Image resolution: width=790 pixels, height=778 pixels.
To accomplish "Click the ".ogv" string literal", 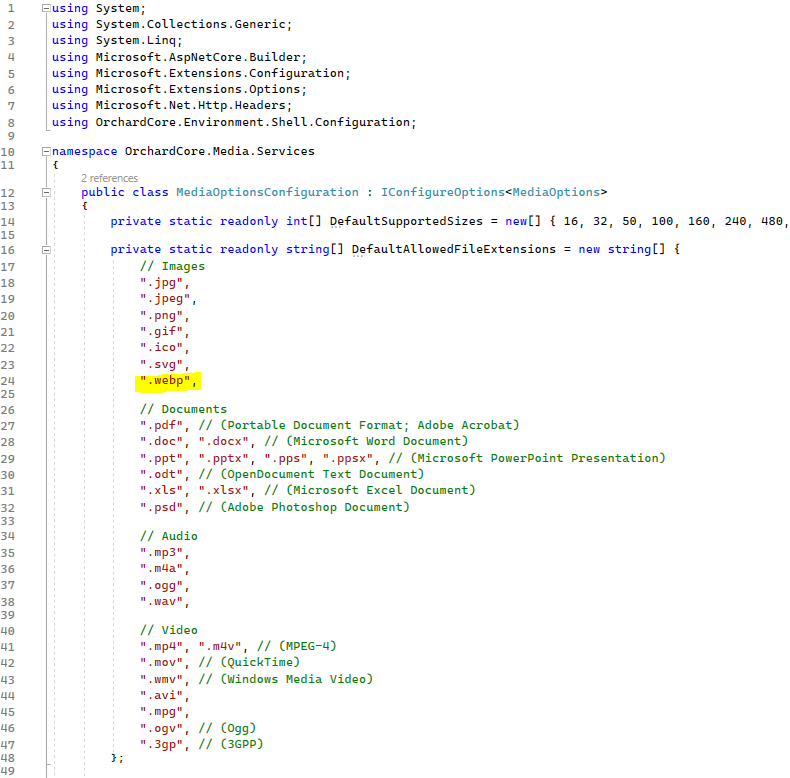I will (161, 729).
